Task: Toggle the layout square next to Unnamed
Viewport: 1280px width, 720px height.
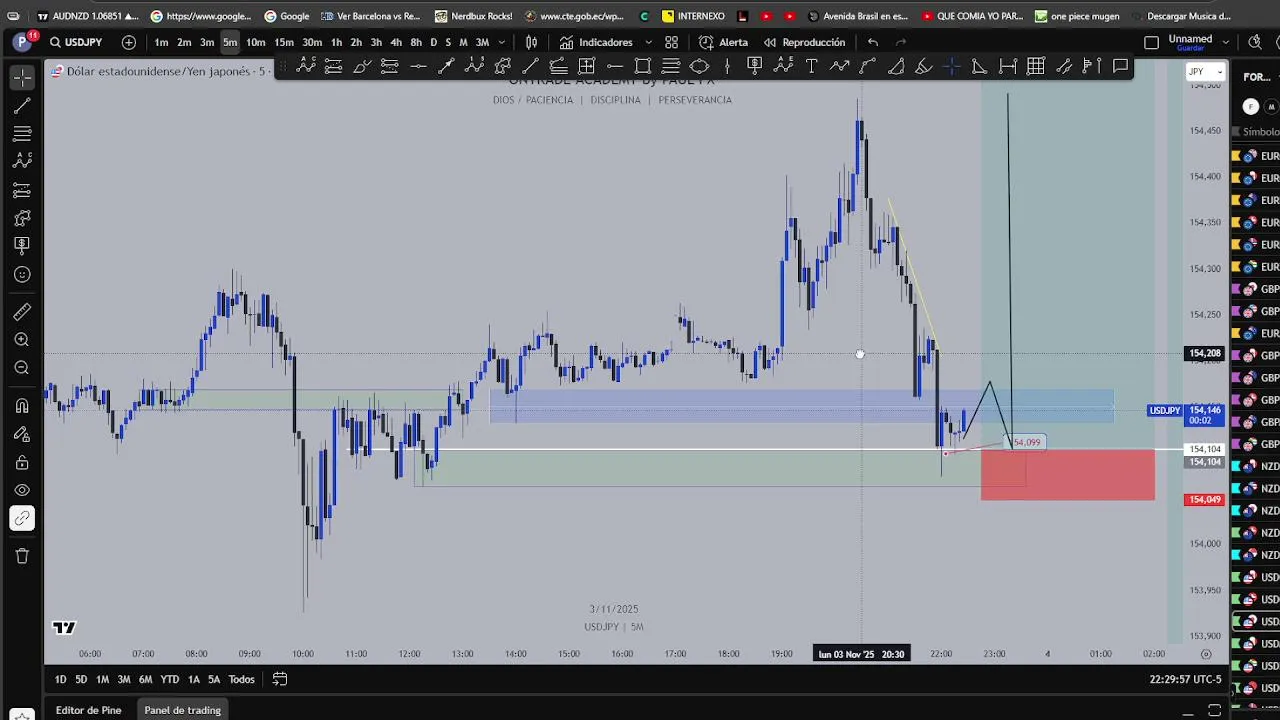Action: [1151, 42]
